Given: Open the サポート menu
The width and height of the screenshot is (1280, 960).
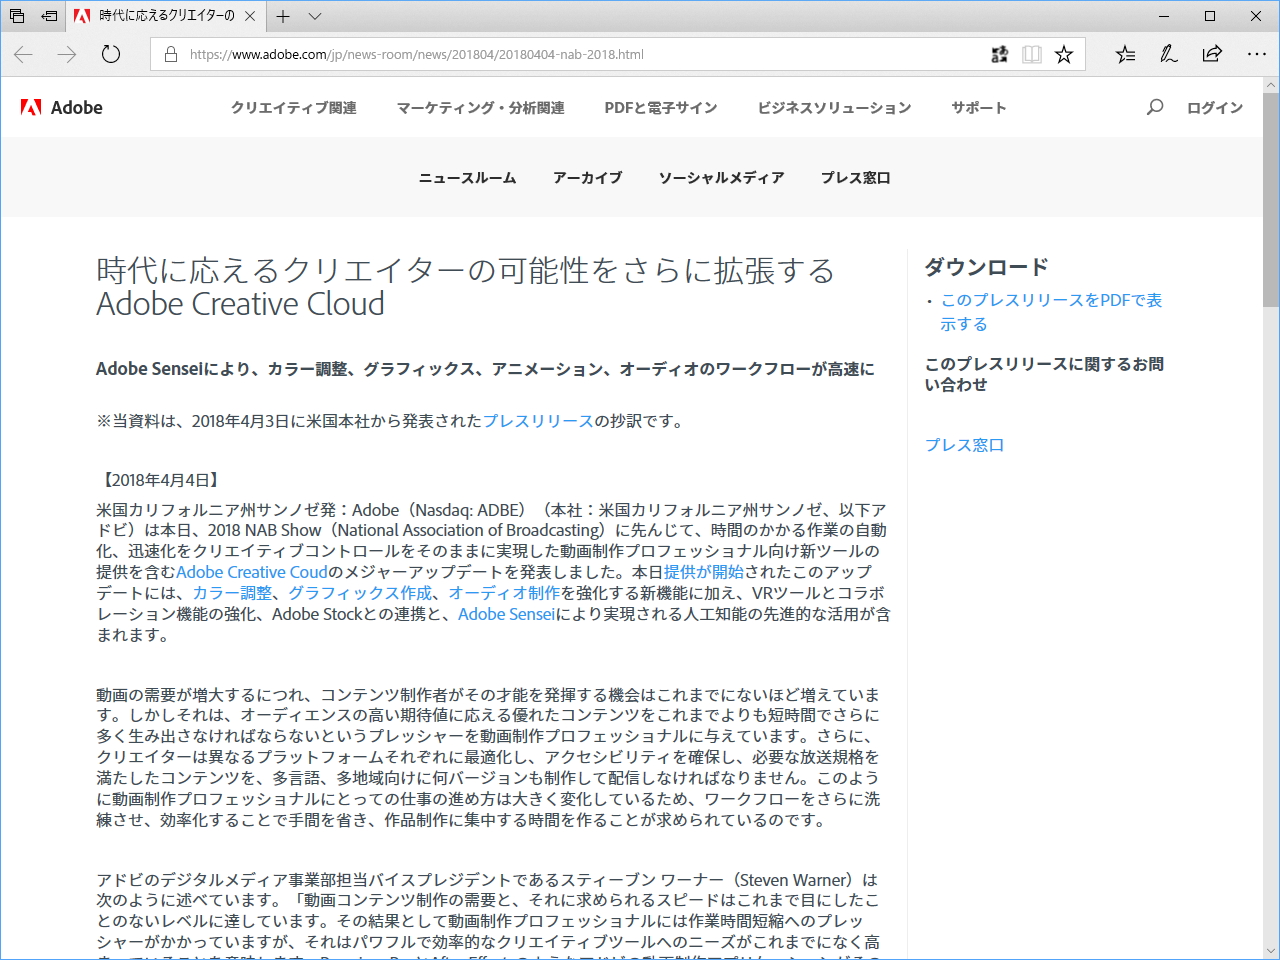Looking at the screenshot, I should tap(979, 108).
